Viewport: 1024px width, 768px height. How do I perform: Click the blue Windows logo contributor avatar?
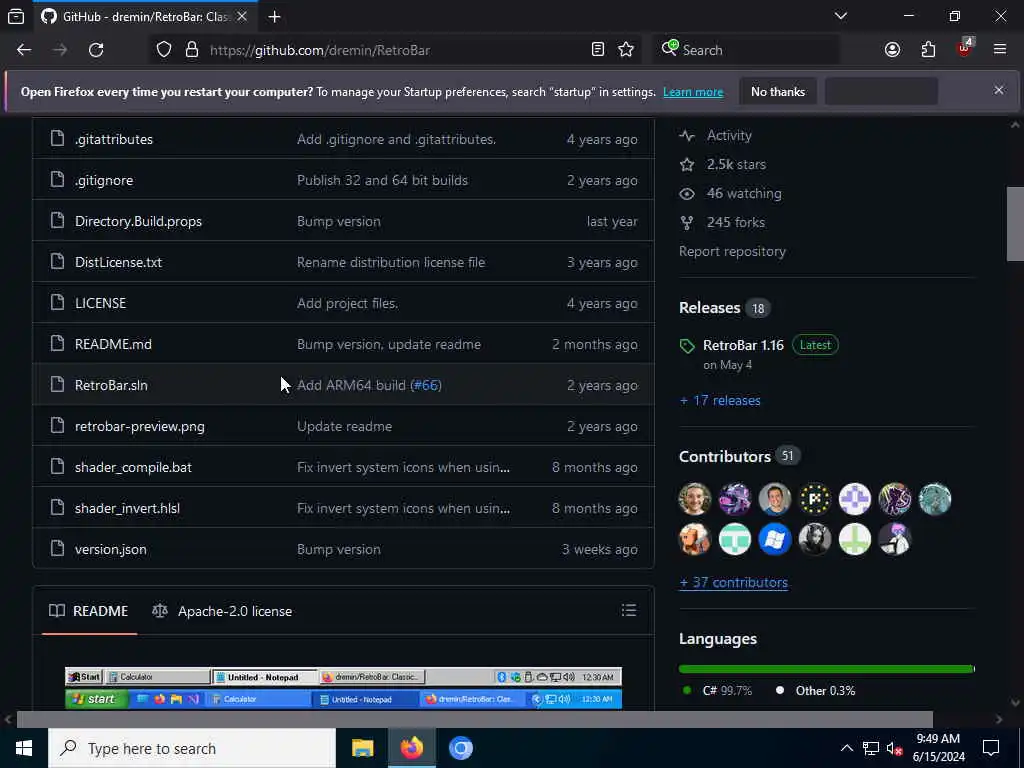pyautogui.click(x=775, y=539)
